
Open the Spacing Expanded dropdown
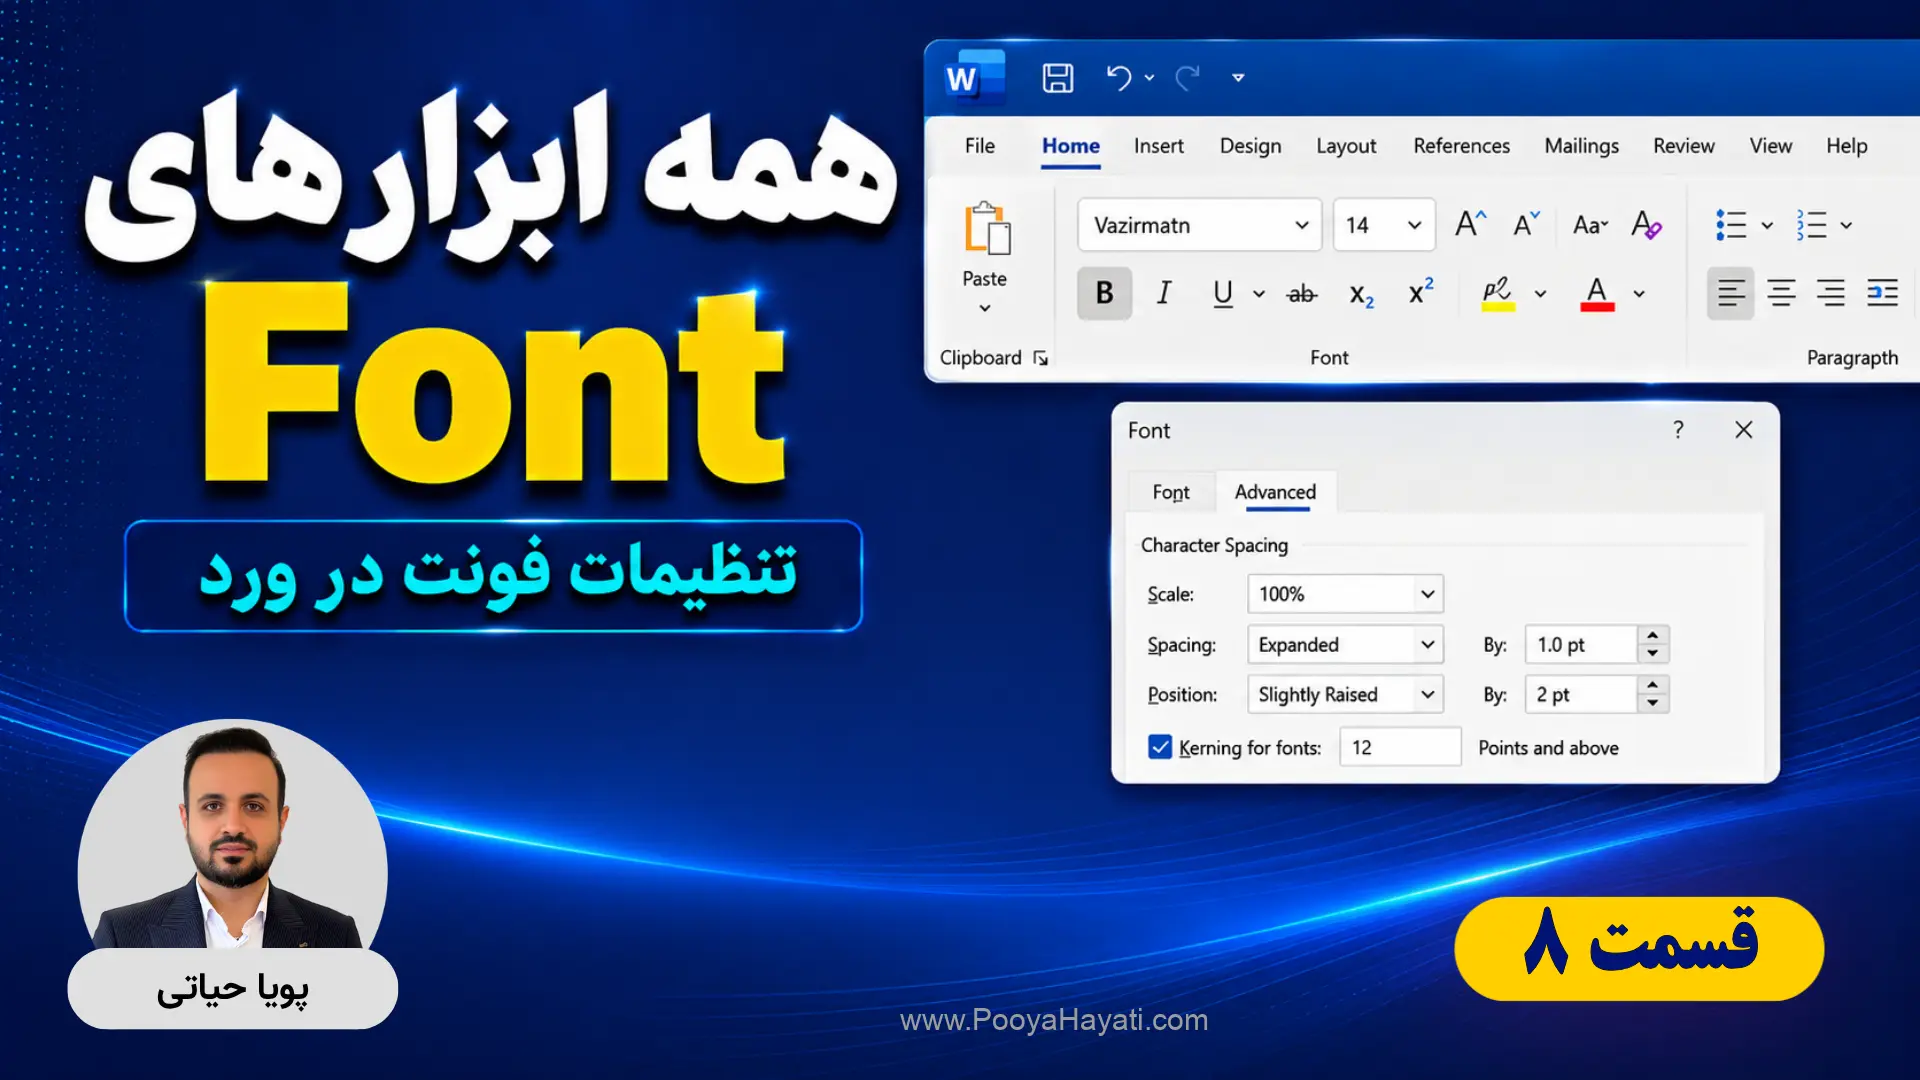[x=1345, y=645]
